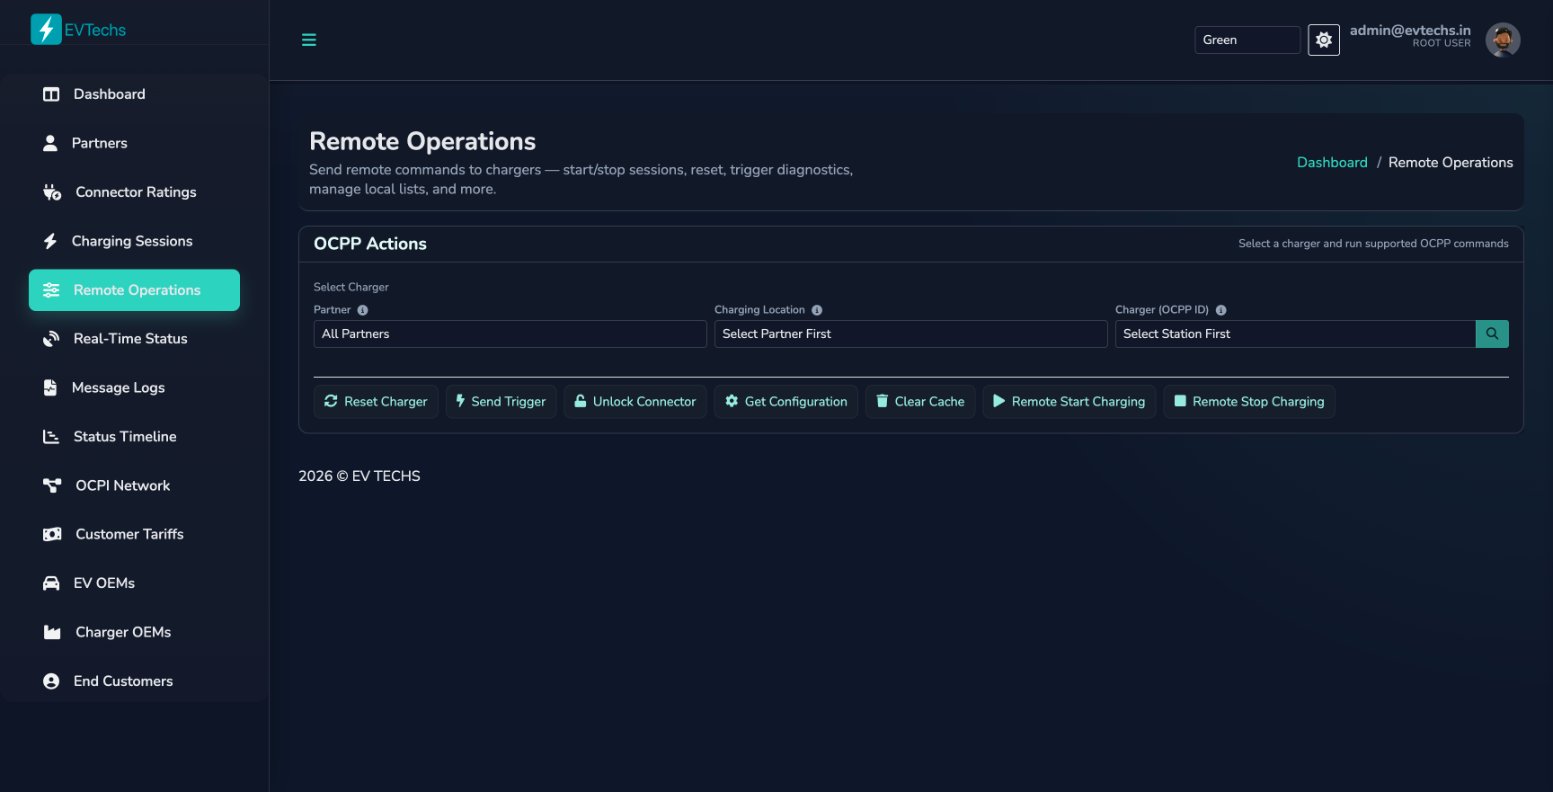Open the Select Station First charger dropdown
1553x792 pixels.
tap(1294, 333)
